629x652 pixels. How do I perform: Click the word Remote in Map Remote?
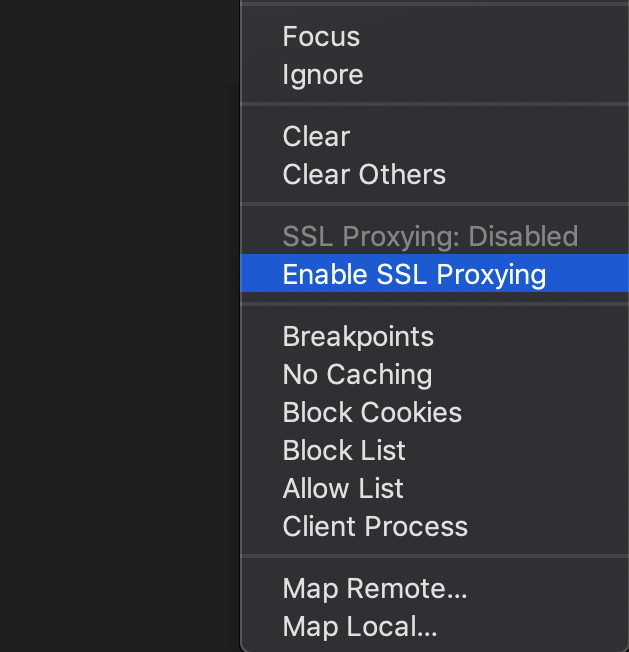[x=407, y=588]
